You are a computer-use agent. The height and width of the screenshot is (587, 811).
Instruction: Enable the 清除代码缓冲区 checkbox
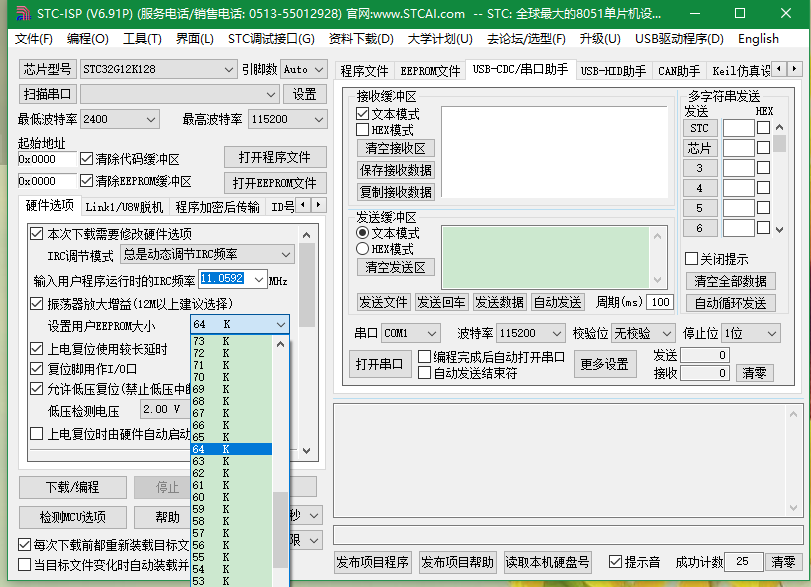(86, 159)
